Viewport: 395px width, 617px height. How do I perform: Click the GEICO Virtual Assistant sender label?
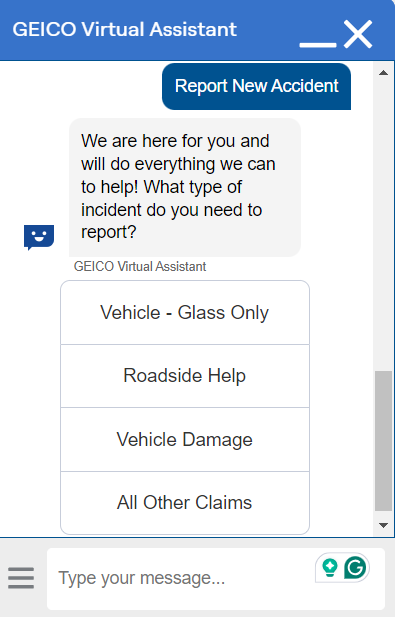click(140, 266)
